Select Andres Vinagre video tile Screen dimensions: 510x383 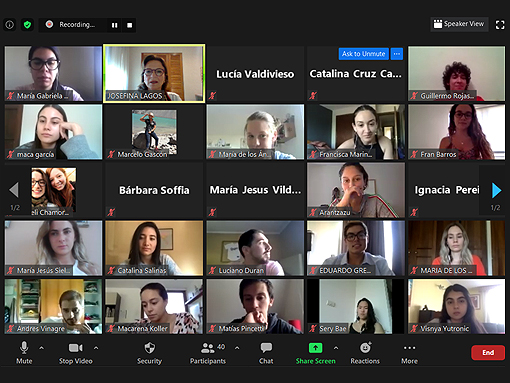(53, 306)
